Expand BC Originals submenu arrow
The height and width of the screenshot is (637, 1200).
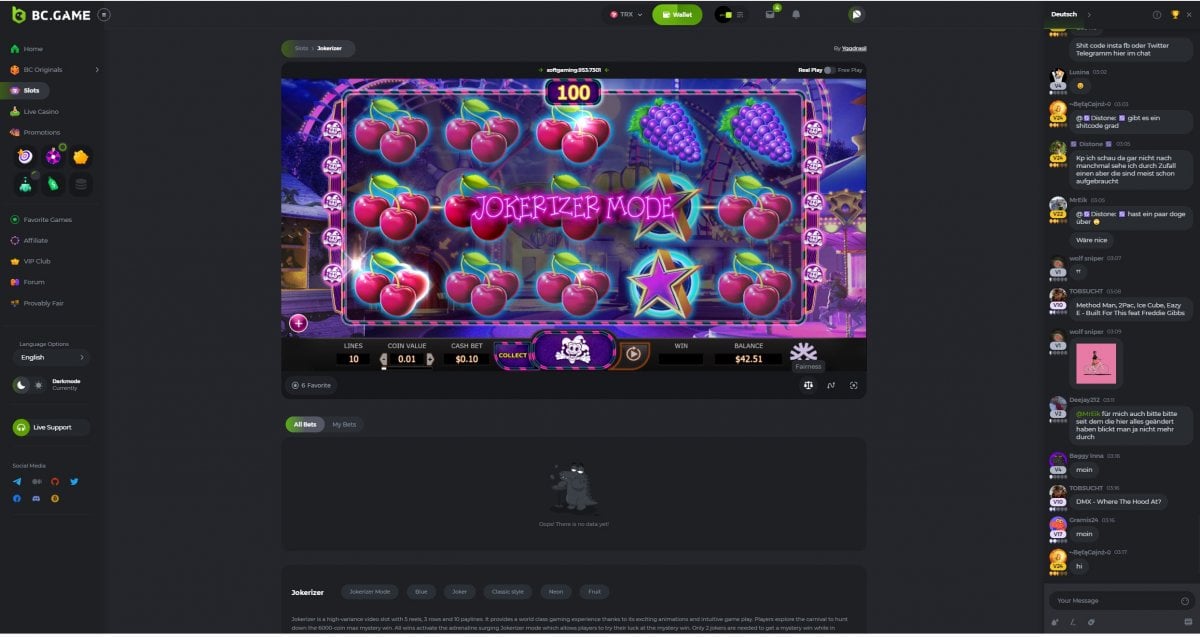tap(97, 70)
